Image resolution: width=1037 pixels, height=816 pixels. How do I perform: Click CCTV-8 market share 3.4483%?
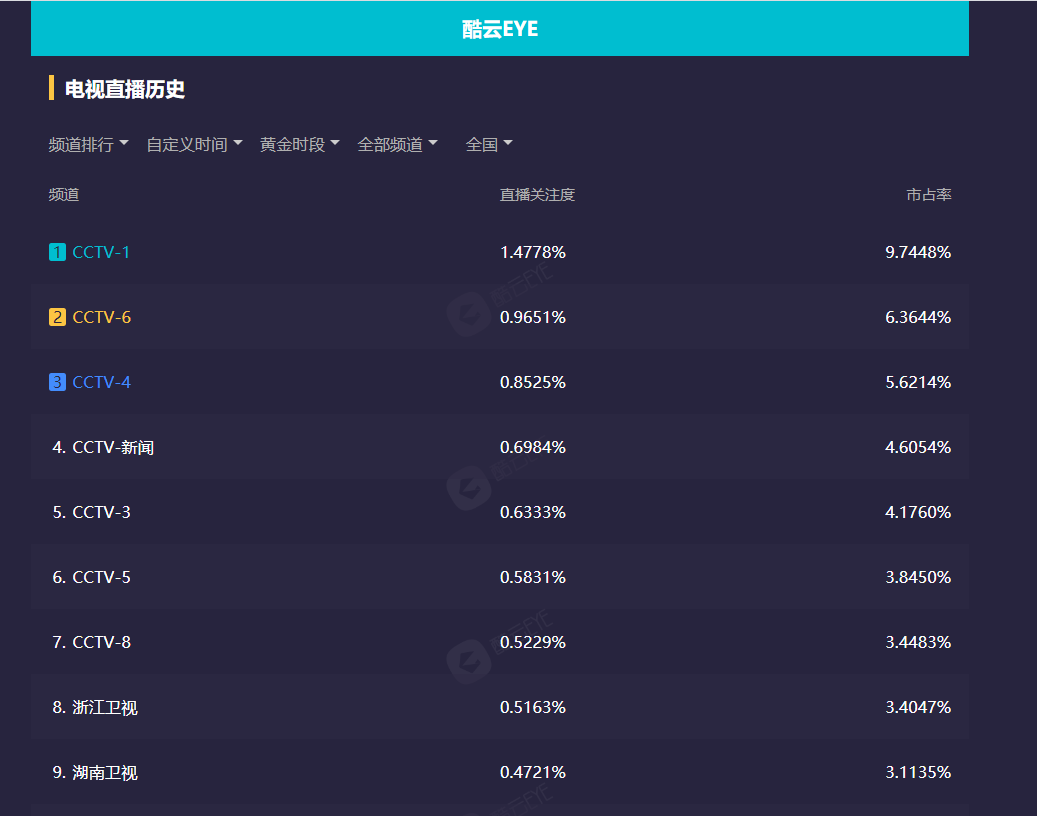(918, 642)
